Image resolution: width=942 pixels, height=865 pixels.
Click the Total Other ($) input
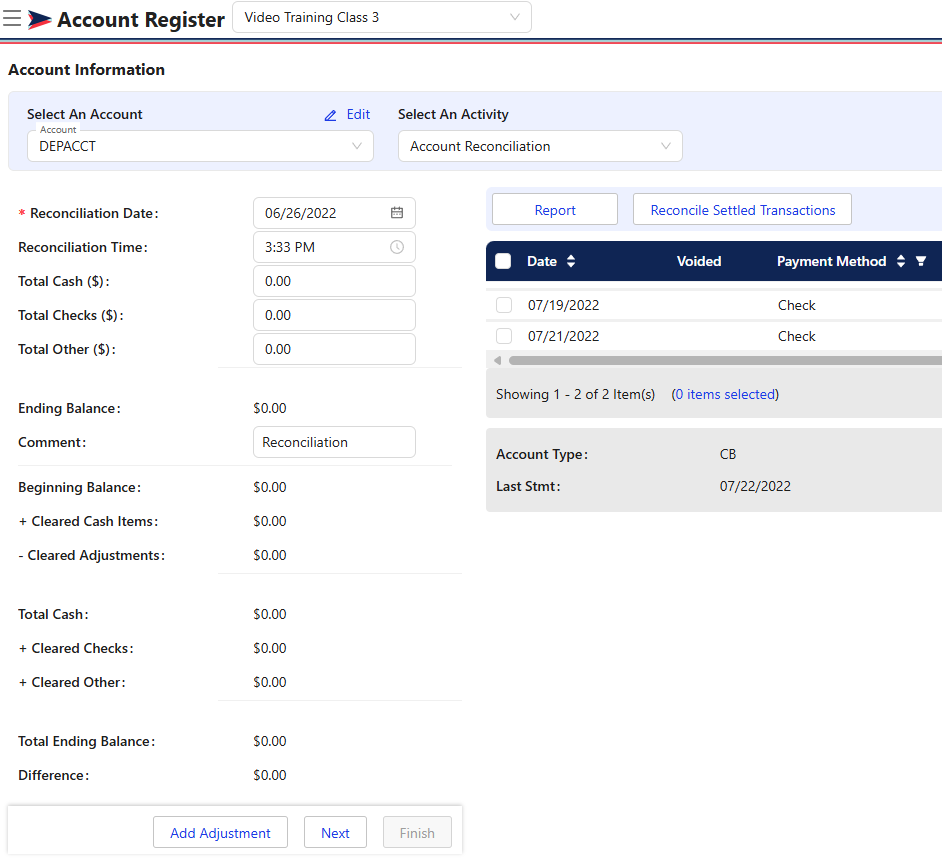point(334,349)
